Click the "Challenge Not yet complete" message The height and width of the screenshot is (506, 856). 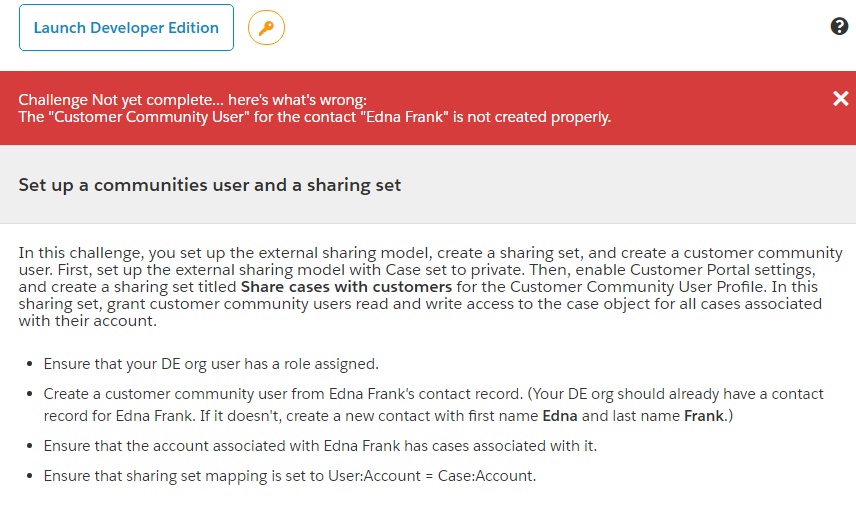193,99
